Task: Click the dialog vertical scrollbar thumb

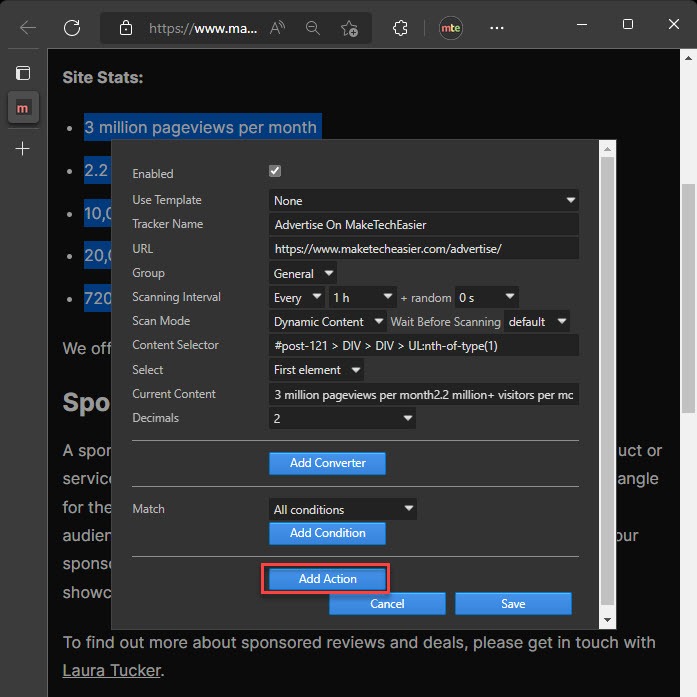Action: tap(607, 381)
